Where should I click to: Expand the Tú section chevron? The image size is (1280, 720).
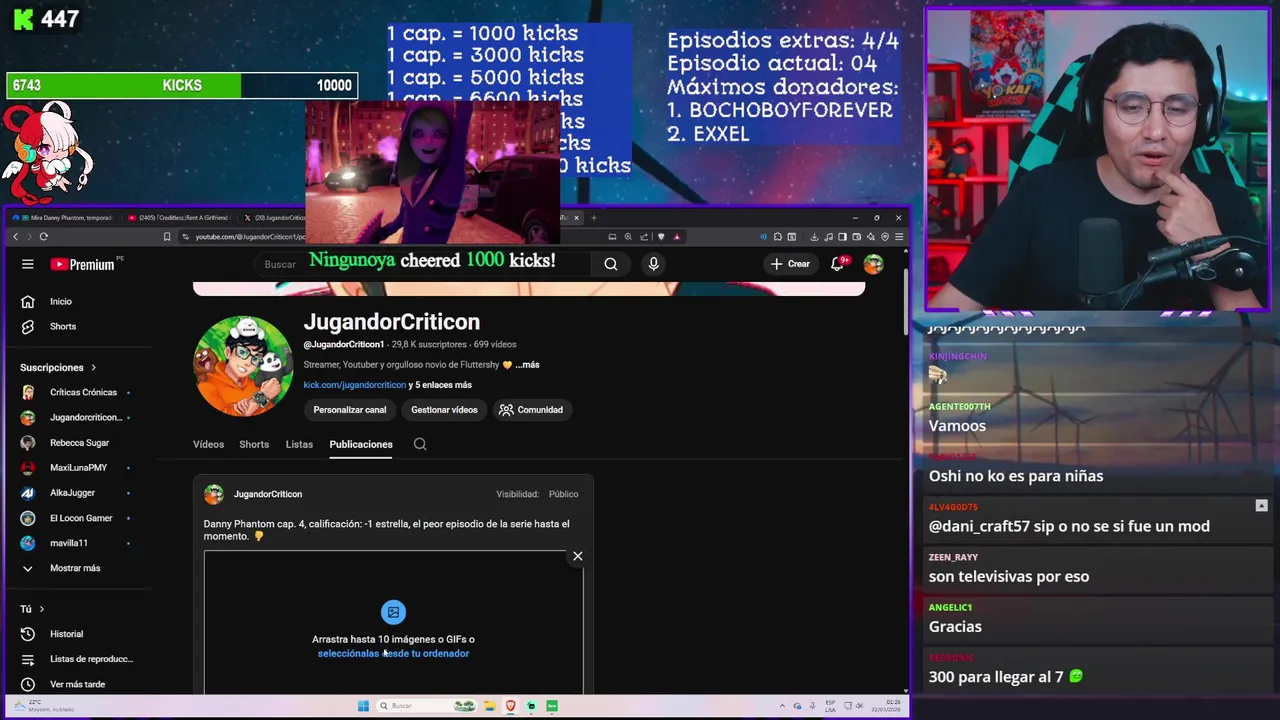42,609
